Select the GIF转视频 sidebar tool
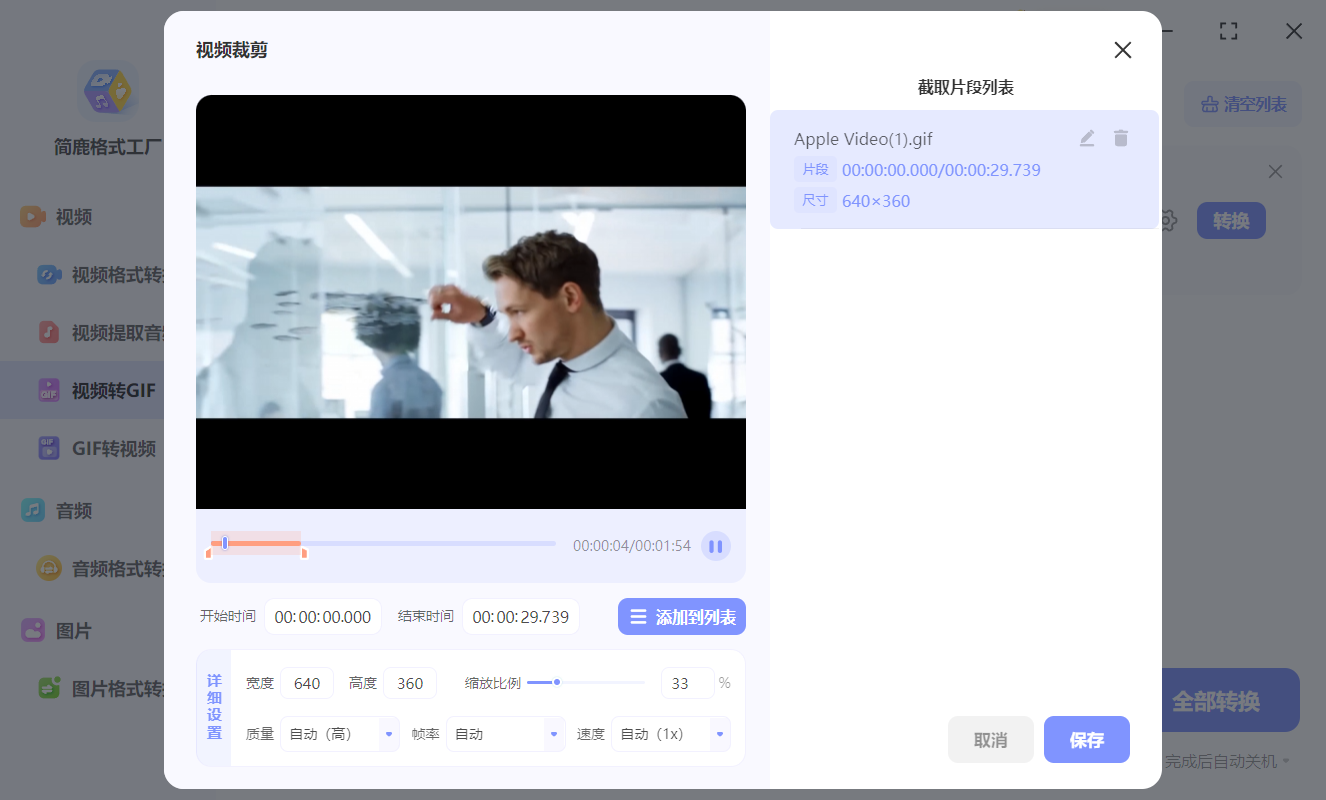This screenshot has width=1326, height=800. point(110,449)
